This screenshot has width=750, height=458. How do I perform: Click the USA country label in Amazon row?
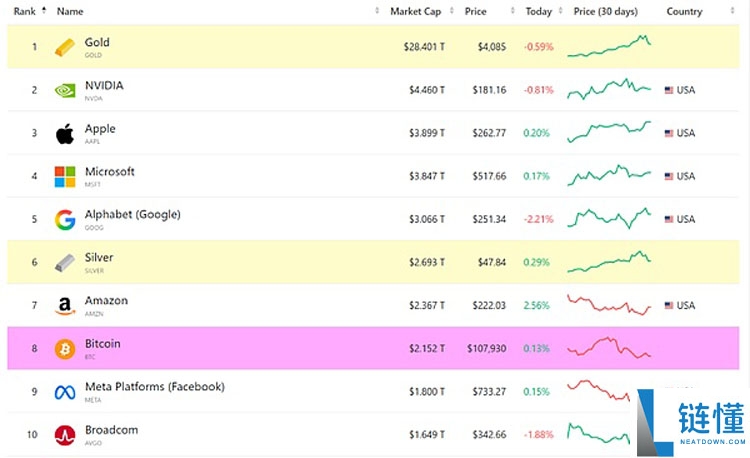686,305
